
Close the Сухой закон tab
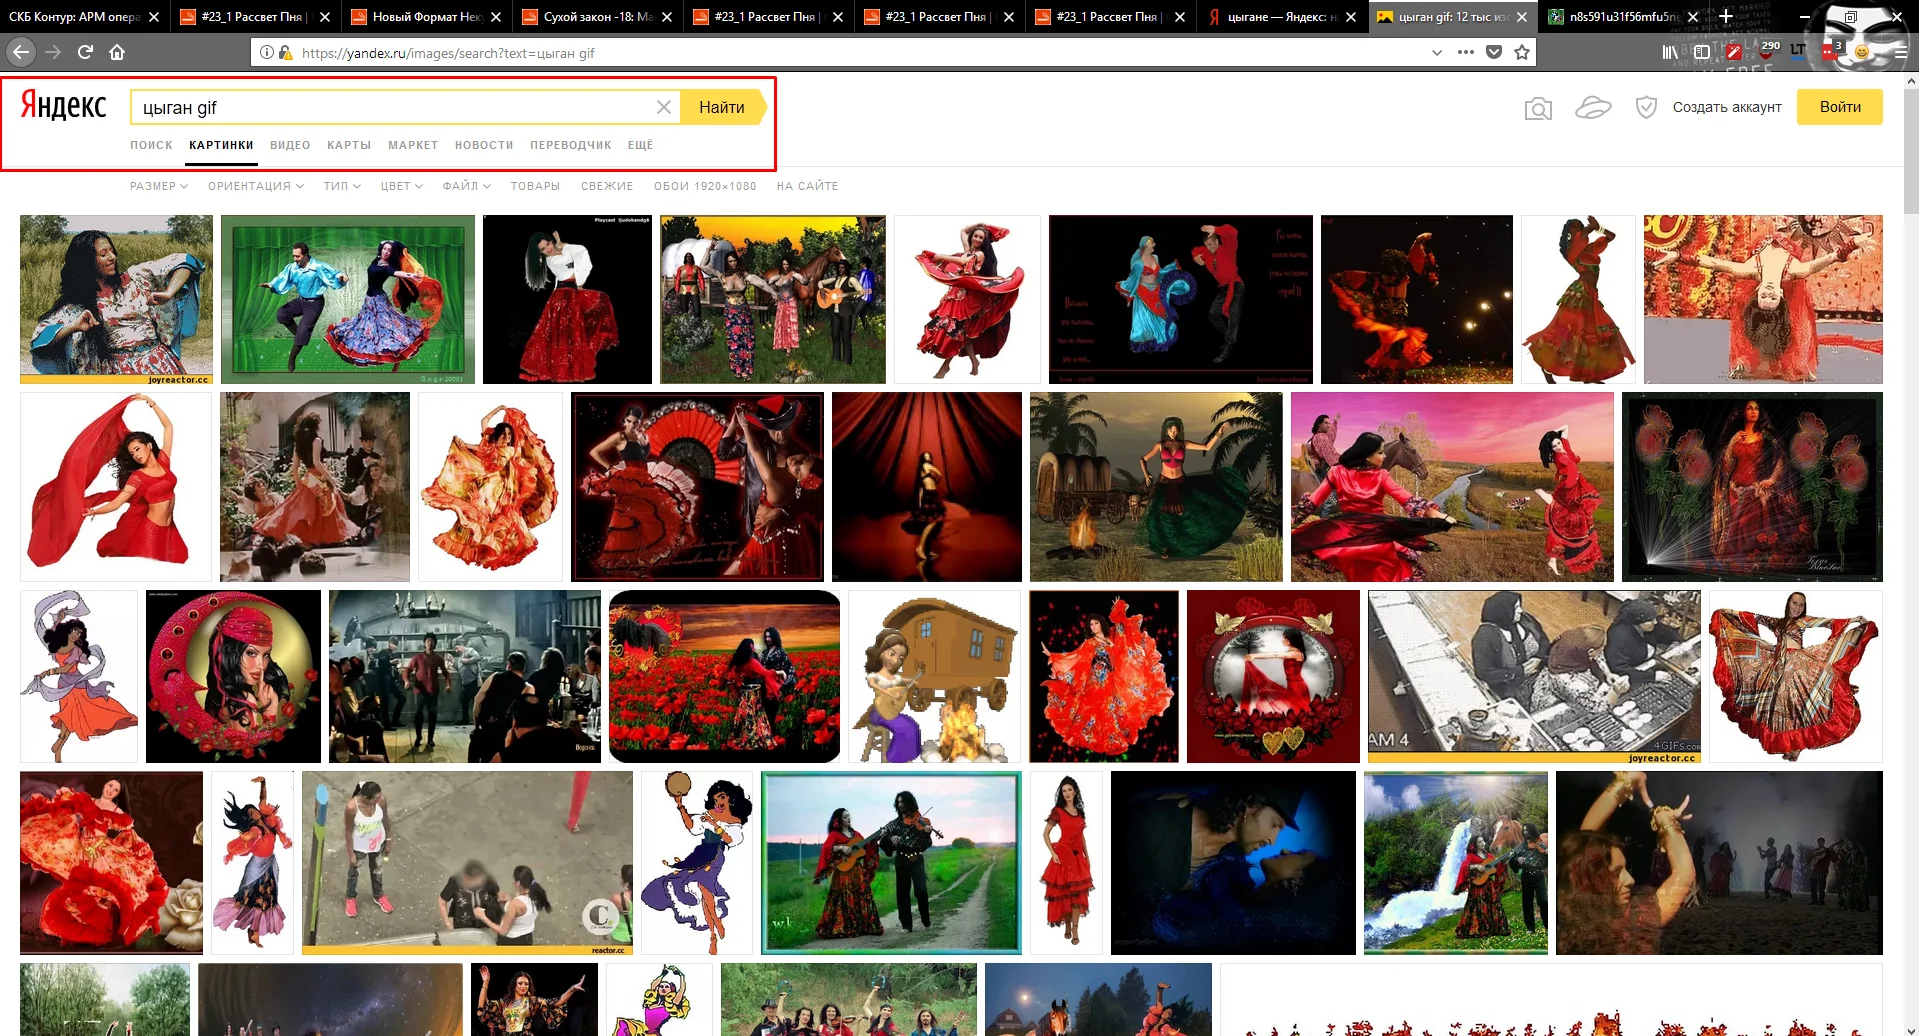[667, 17]
